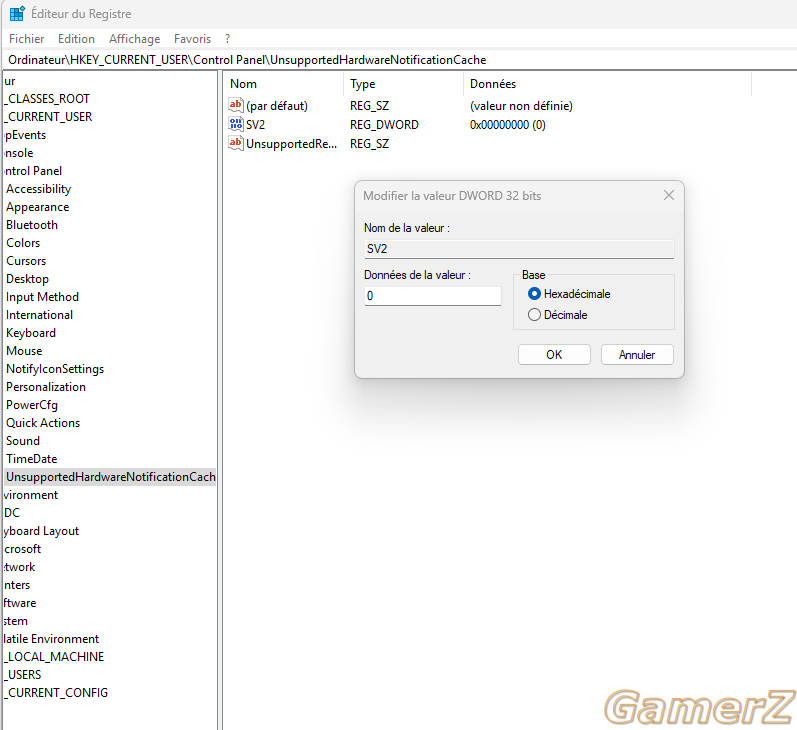This screenshot has width=797, height=730.
Task: Select the Bluetooth key in tree
Action: [32, 225]
